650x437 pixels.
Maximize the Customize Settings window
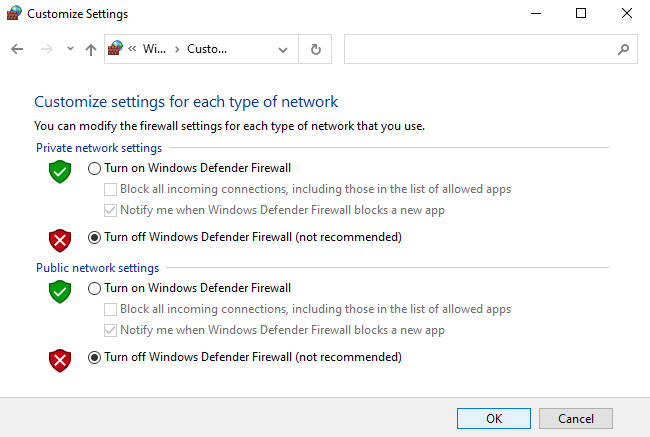[x=581, y=13]
